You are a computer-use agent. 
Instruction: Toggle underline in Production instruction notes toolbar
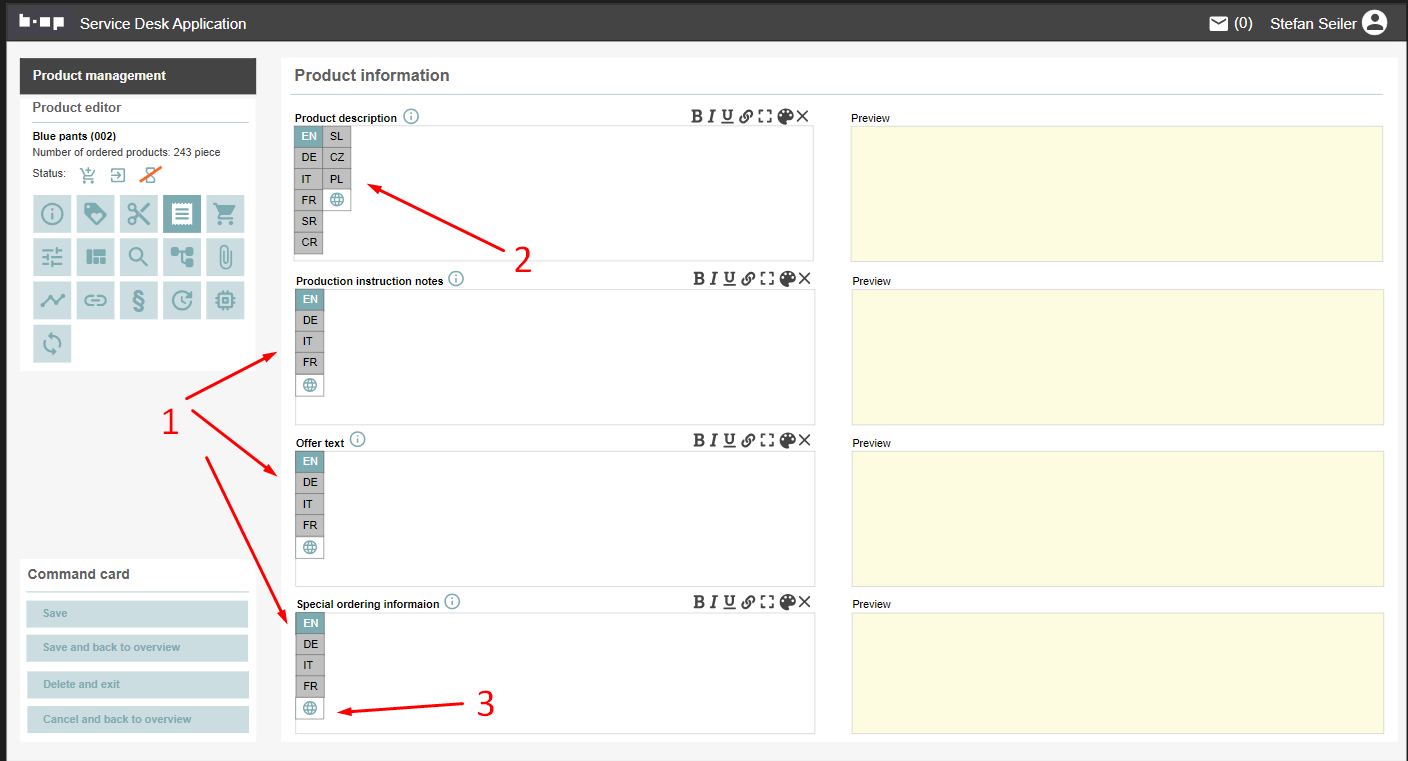[x=729, y=279]
